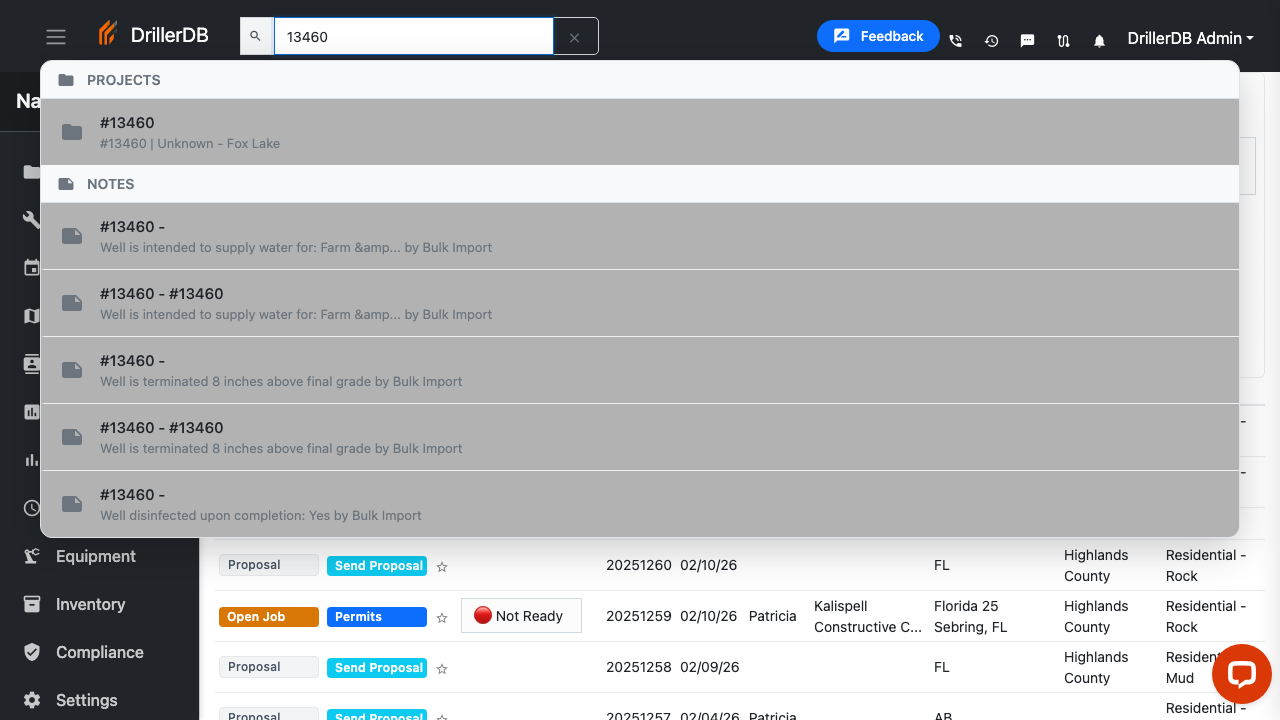Toggle the favorite star on job 20251259

[x=441, y=617]
